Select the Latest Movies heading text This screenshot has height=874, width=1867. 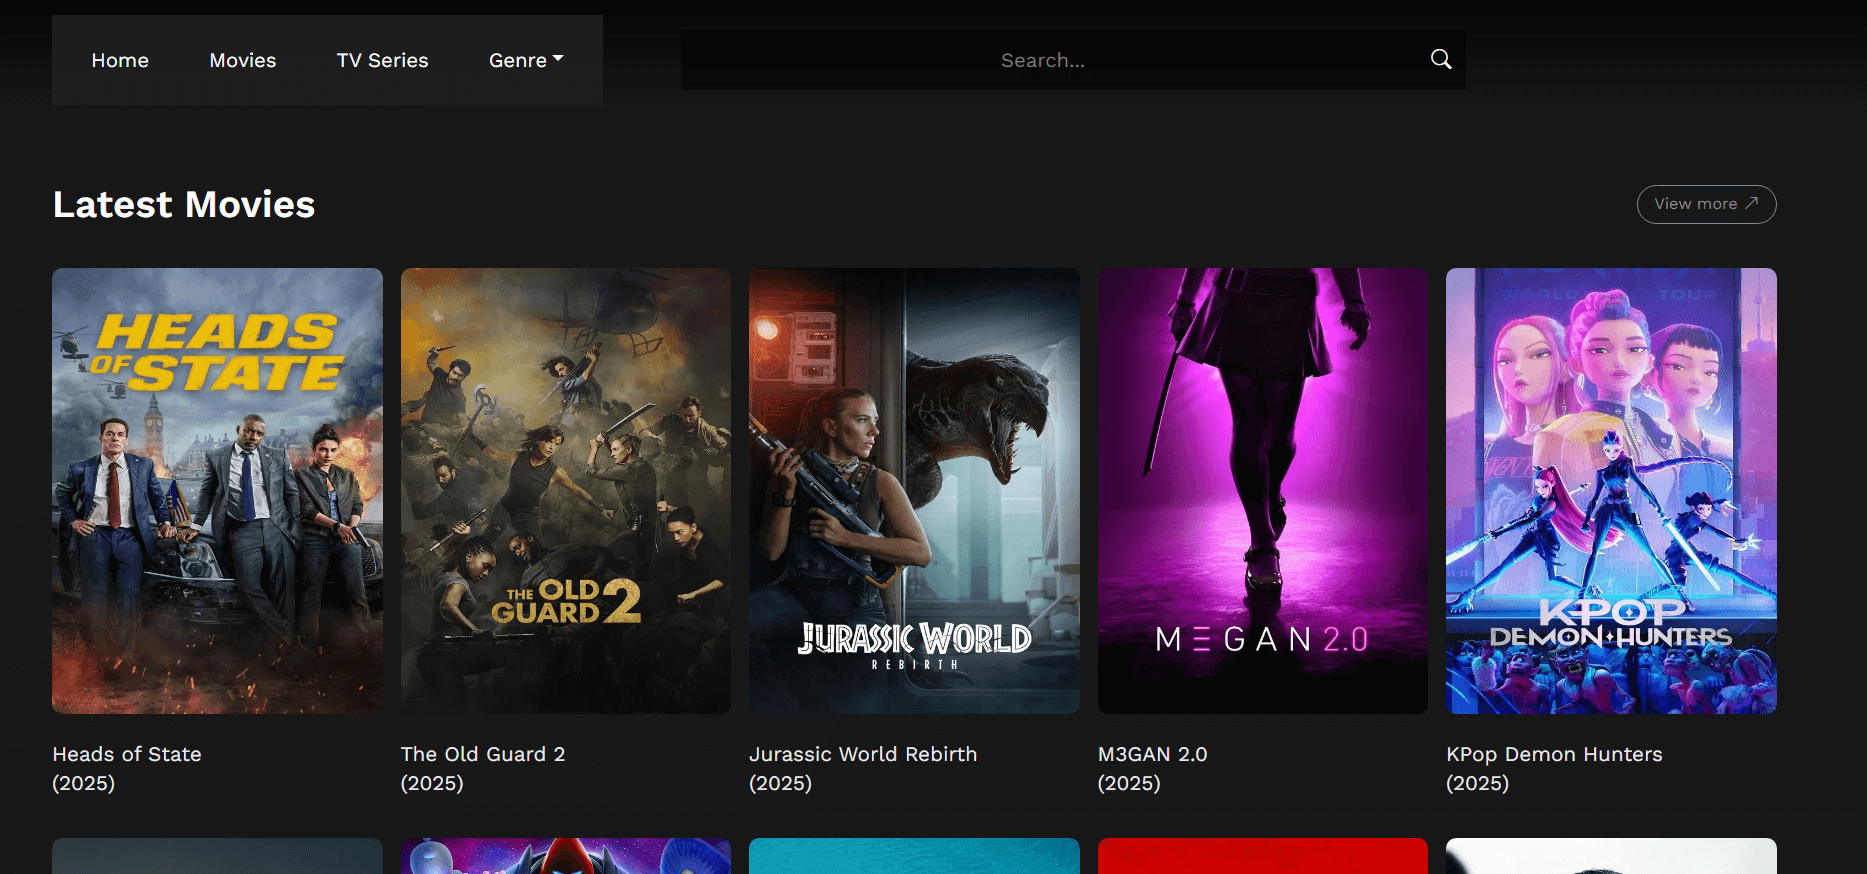(x=184, y=204)
